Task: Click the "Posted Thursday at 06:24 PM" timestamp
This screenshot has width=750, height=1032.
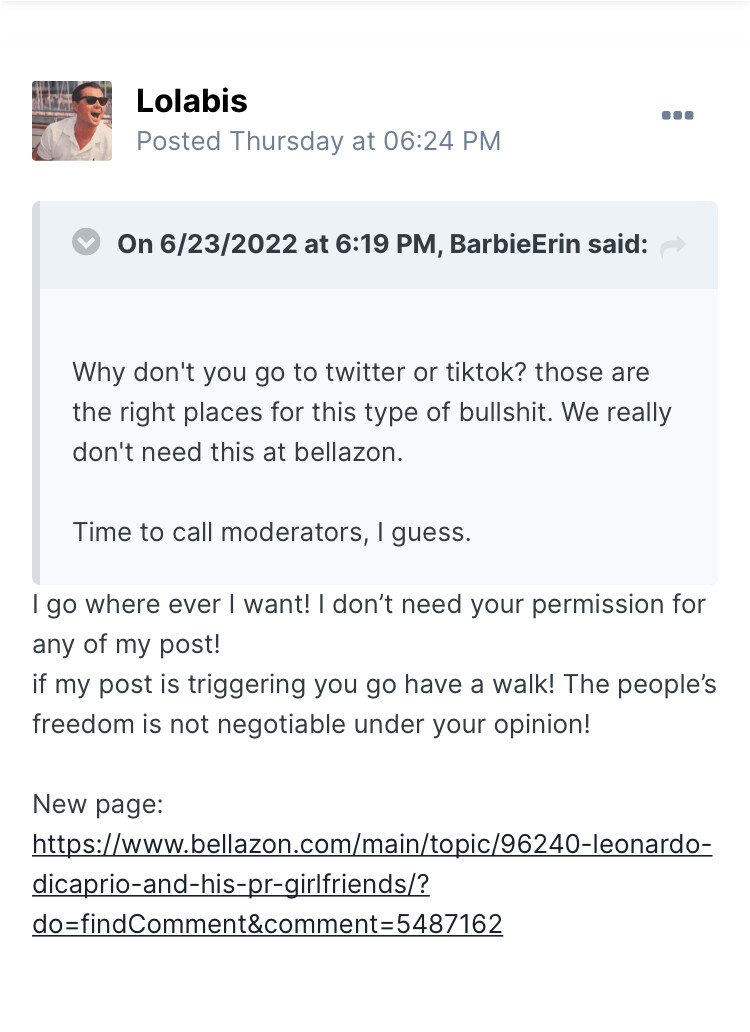Action: 318,141
